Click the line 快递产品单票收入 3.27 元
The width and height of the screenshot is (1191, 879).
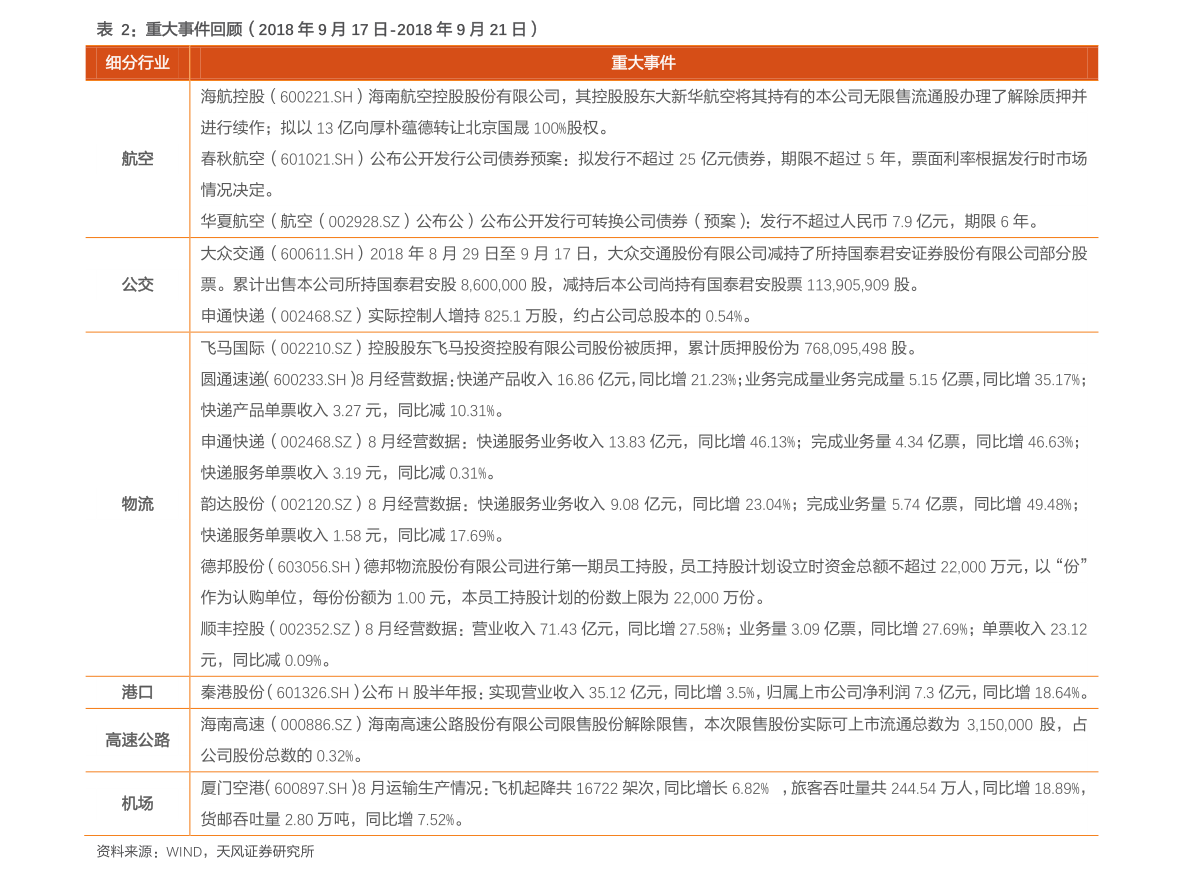[352, 410]
